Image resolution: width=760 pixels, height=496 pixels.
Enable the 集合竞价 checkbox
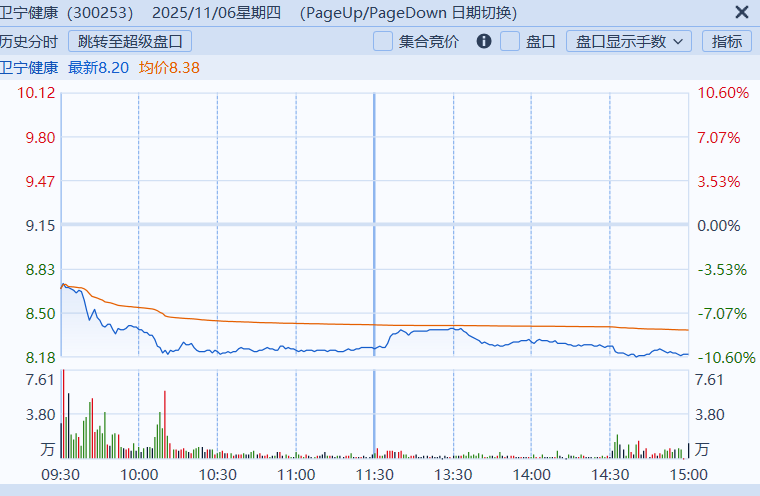pyautogui.click(x=383, y=41)
